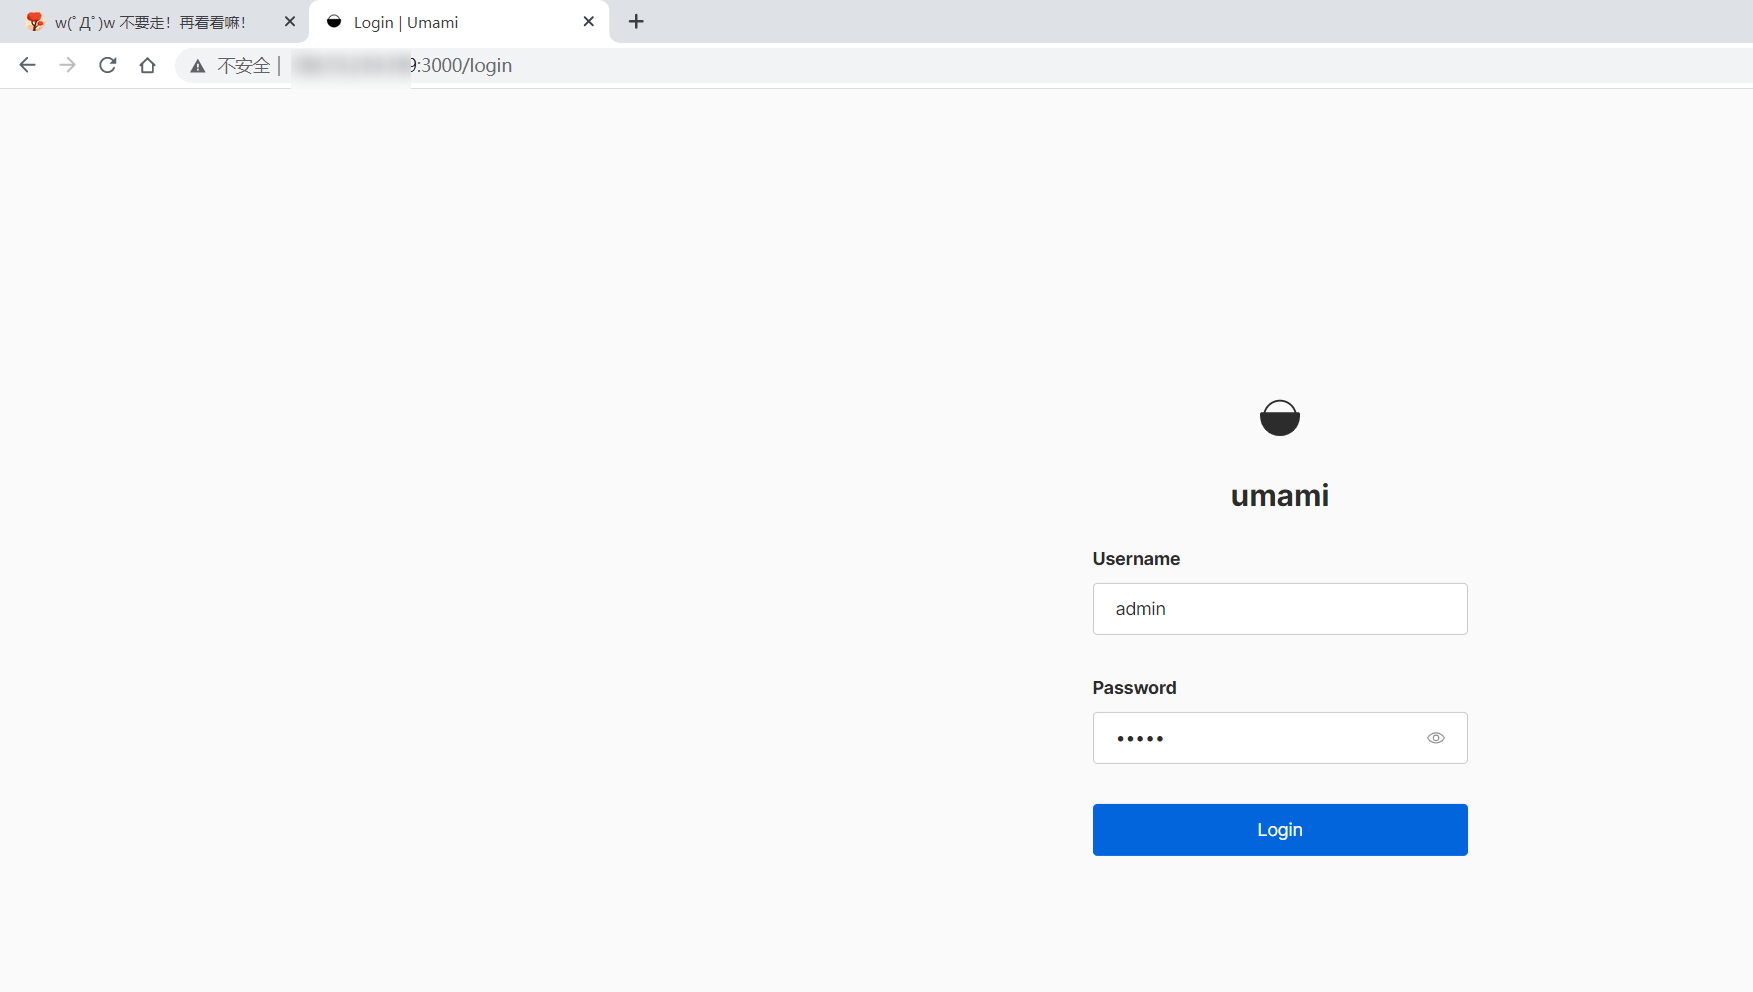Reload the current page
The height and width of the screenshot is (992, 1753).
108,65
